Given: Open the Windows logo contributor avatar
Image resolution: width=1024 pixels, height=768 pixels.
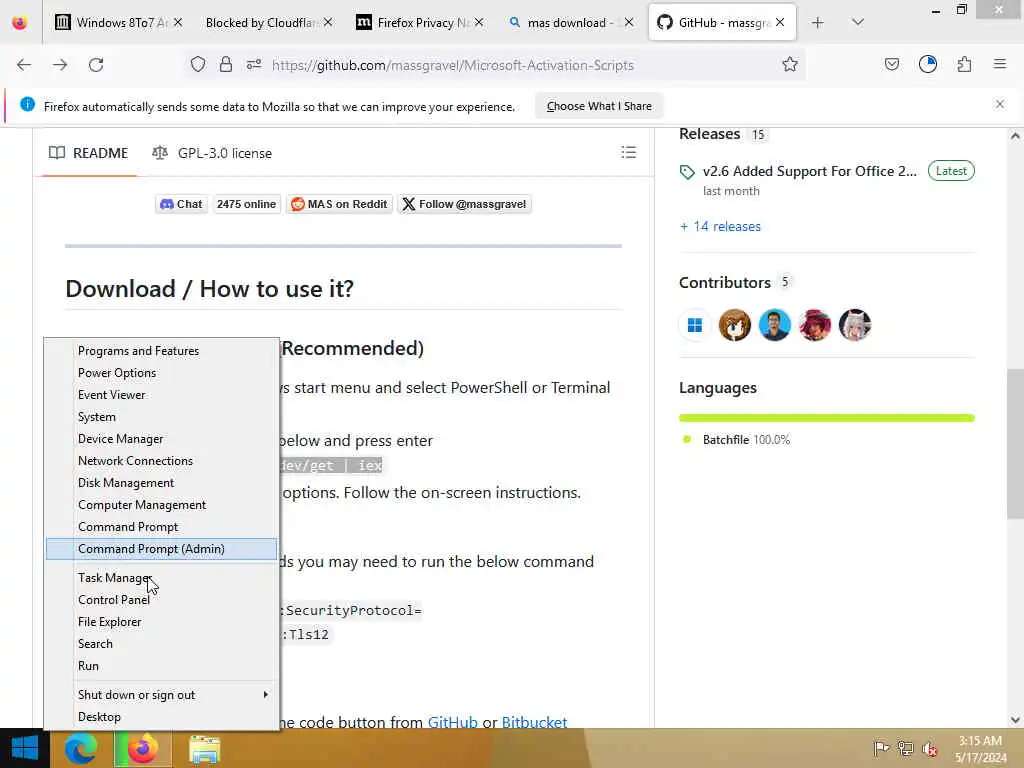Looking at the screenshot, I should pos(695,325).
